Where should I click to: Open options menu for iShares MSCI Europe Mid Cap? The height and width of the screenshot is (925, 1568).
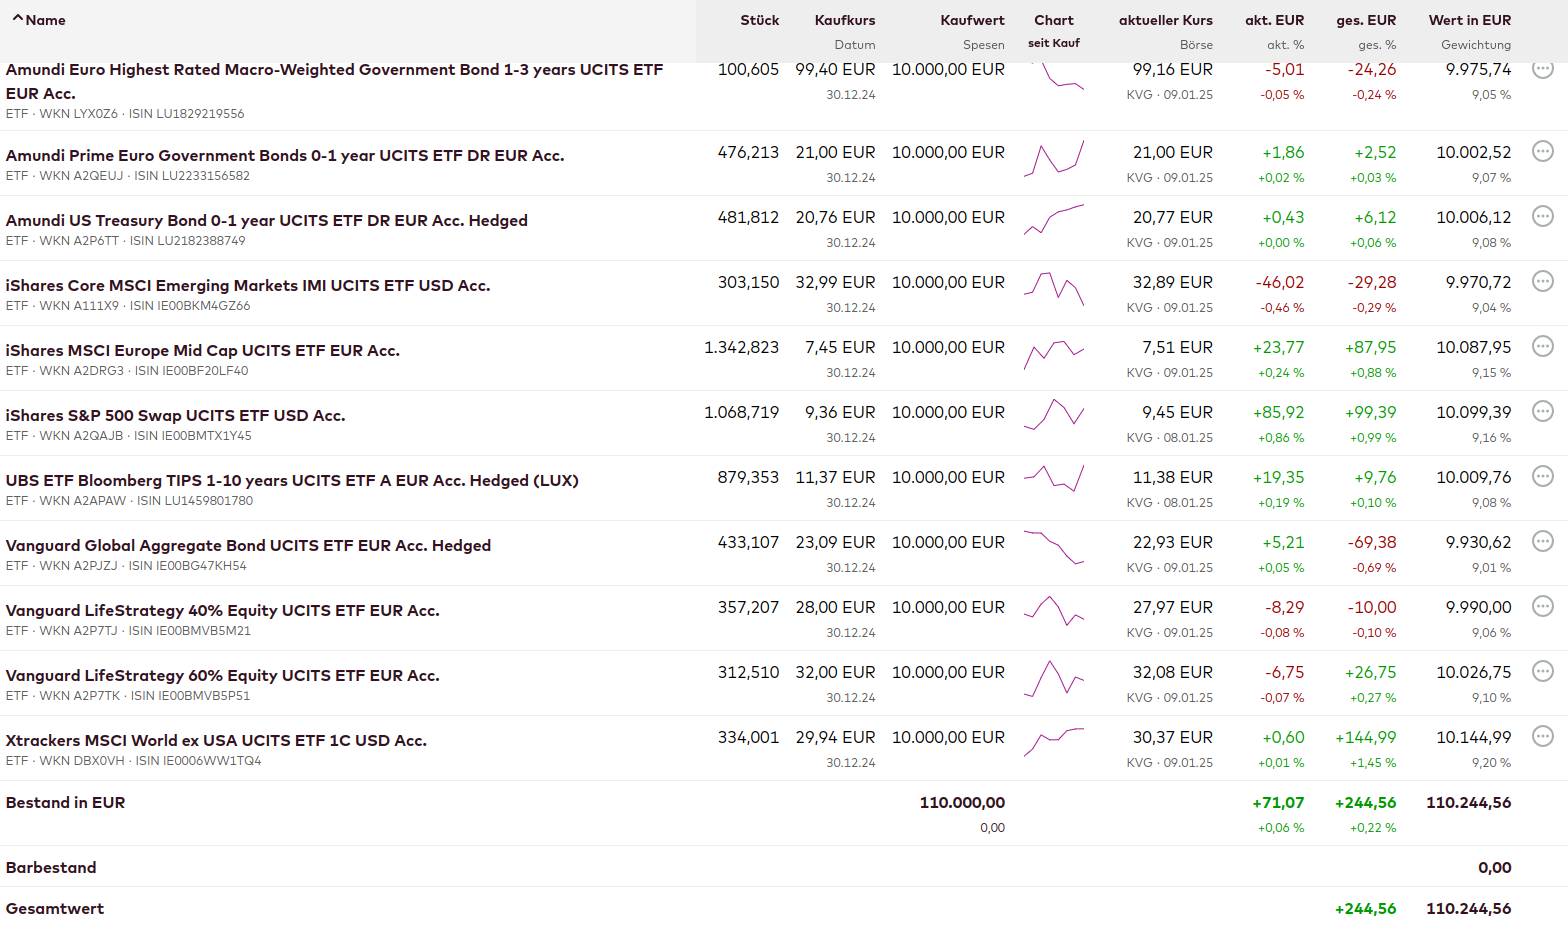[1543, 346]
